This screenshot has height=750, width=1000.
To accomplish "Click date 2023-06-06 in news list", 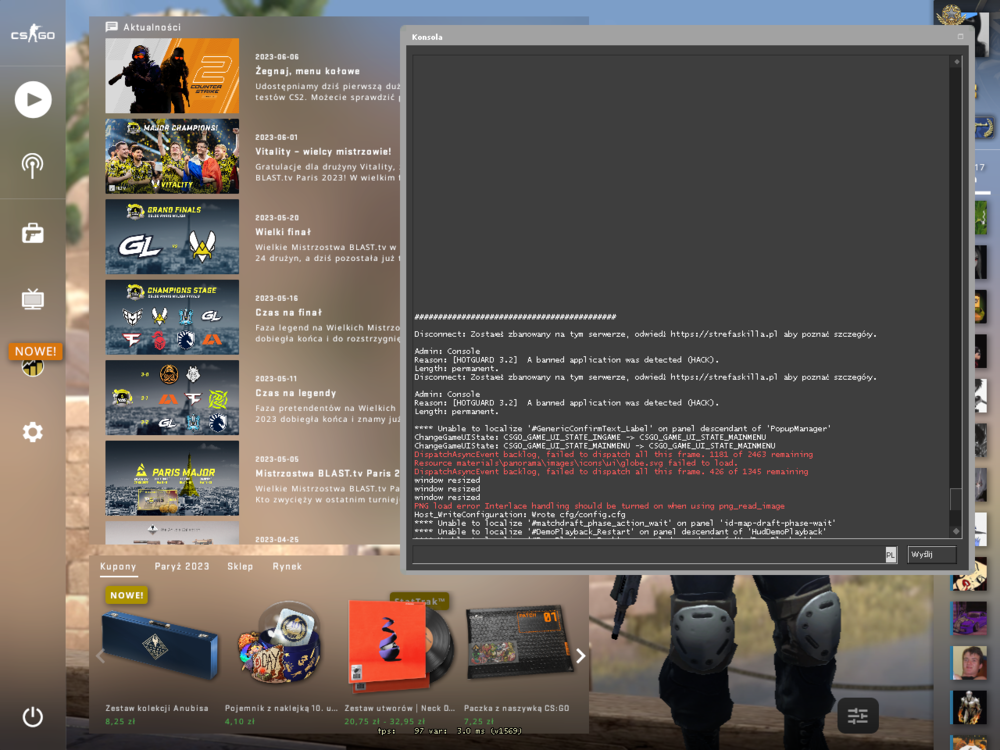I will pyautogui.click(x=277, y=57).
